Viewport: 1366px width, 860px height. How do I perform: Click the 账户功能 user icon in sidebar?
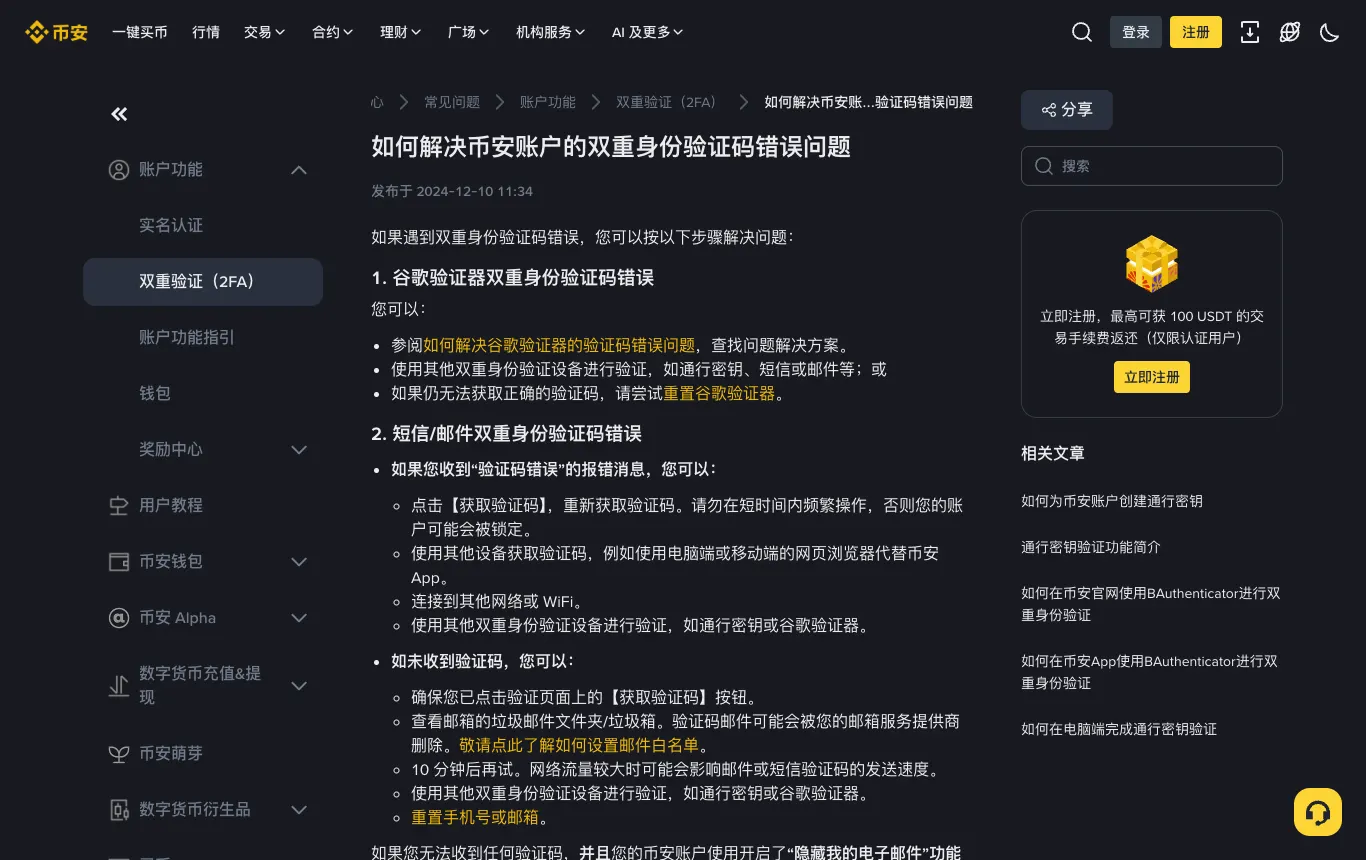click(x=119, y=170)
